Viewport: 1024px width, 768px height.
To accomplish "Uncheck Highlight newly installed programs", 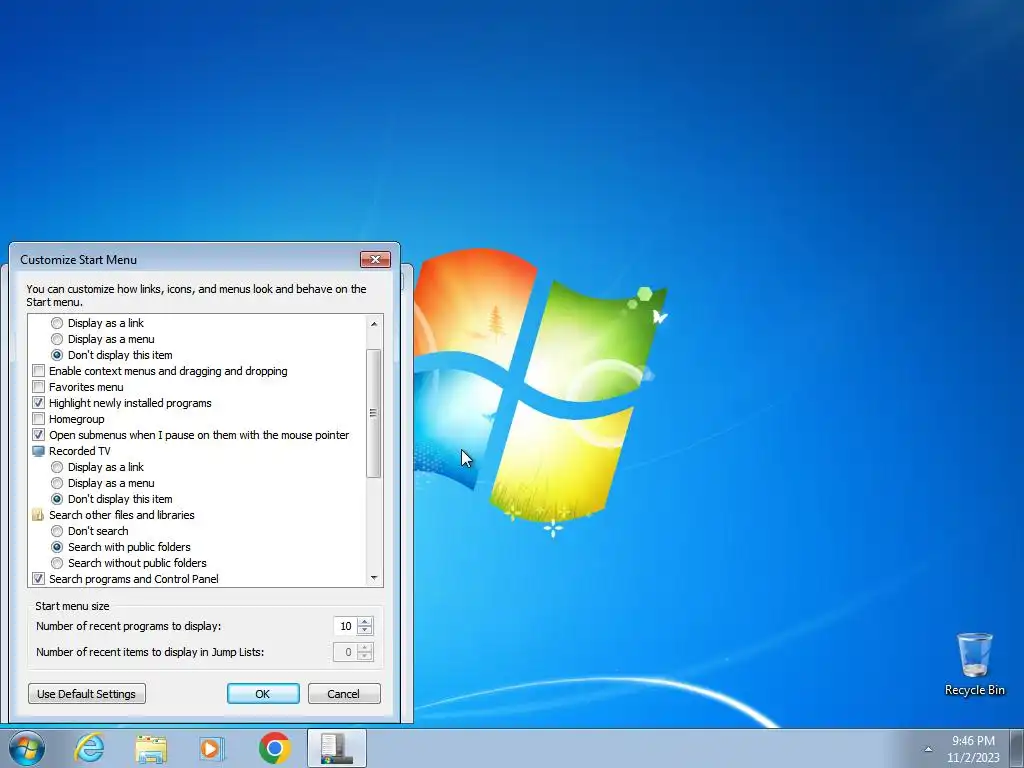I will 39,403.
